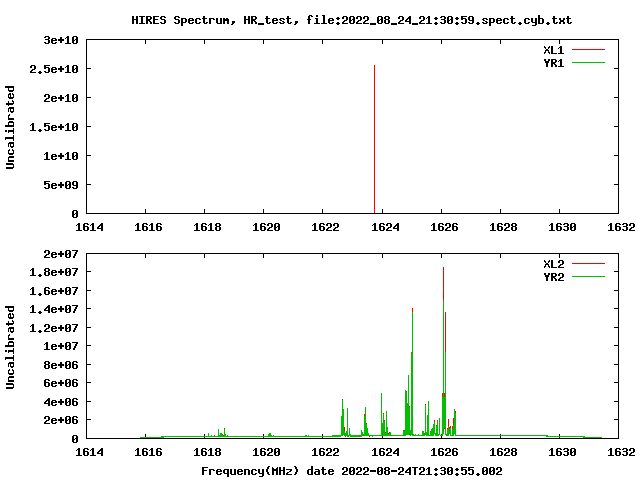Click the 2e+10 tick label
Screen dimensions: 640x480
pyautogui.click(x=61, y=98)
